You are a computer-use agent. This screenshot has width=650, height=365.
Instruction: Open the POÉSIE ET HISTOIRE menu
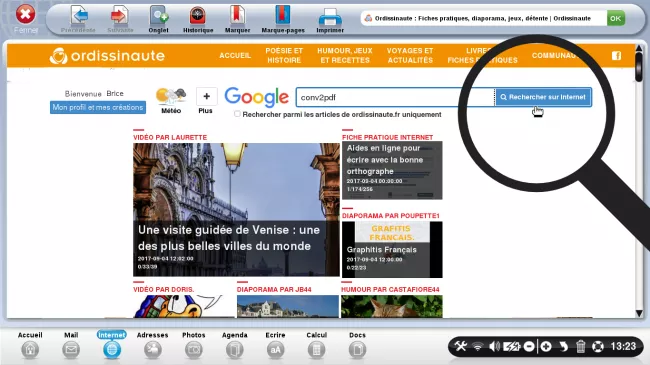coord(284,55)
